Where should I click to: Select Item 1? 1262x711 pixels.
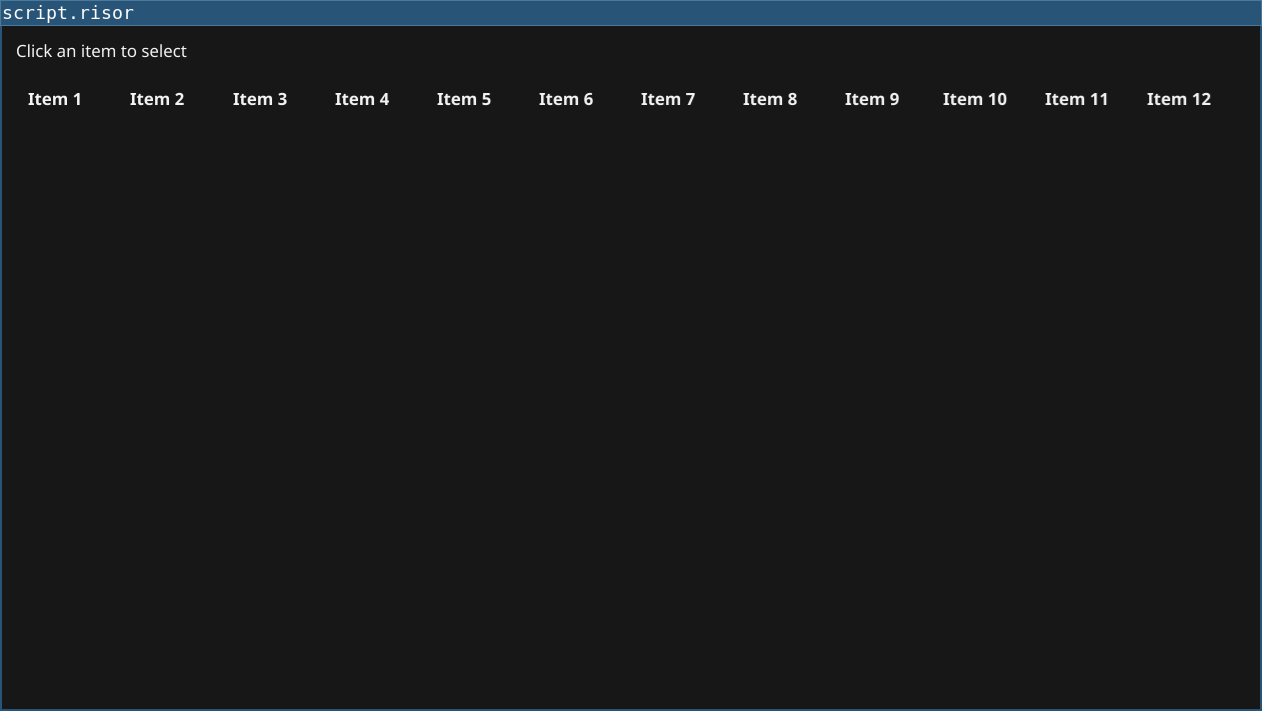55,99
